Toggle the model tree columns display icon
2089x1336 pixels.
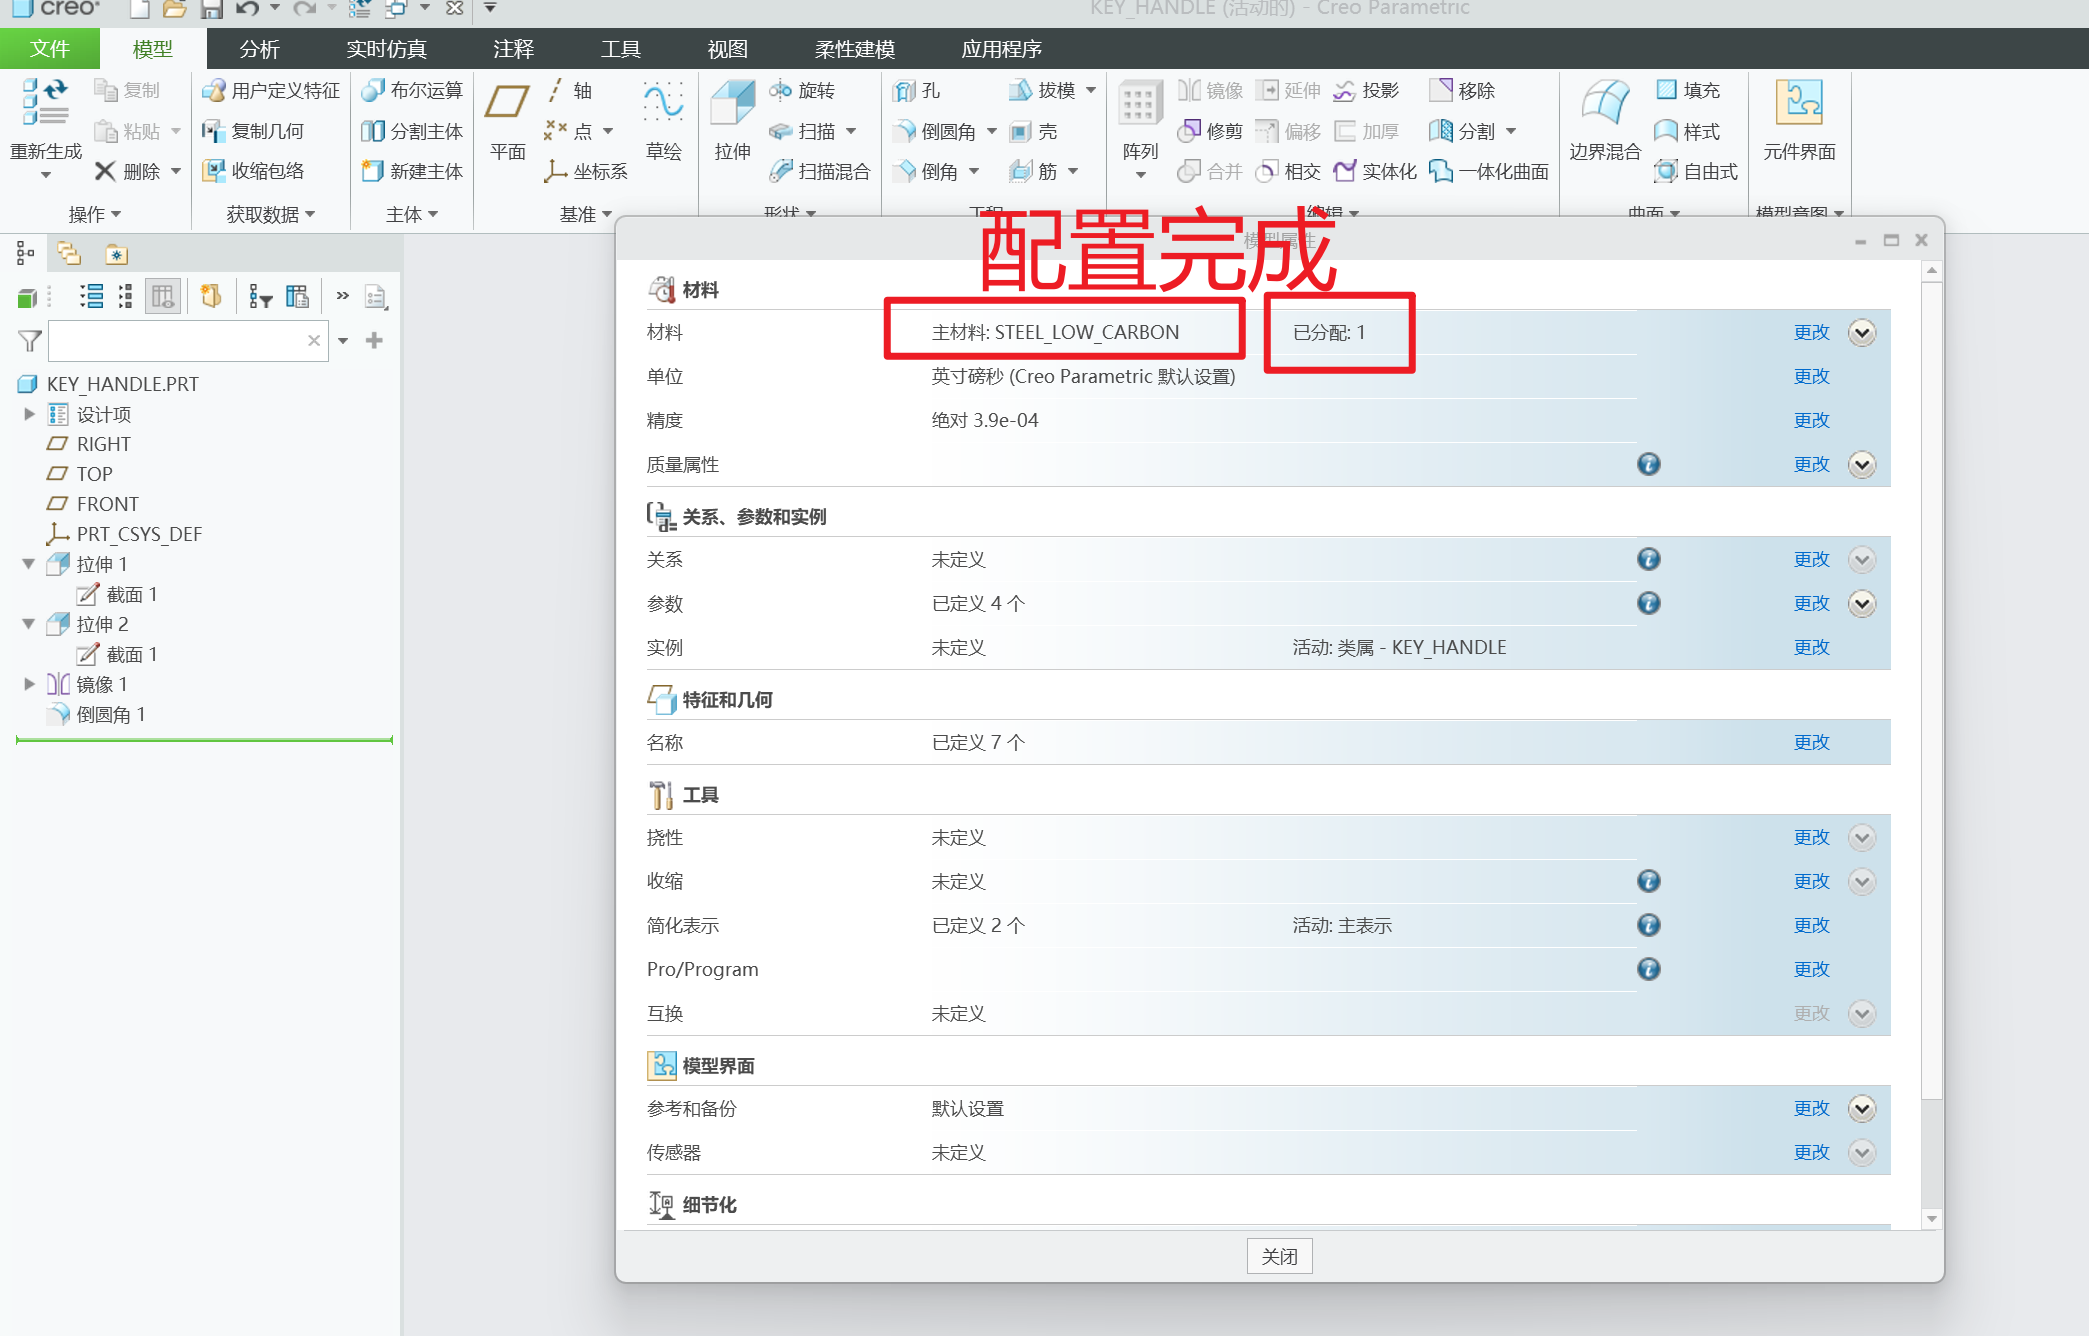pos(162,296)
